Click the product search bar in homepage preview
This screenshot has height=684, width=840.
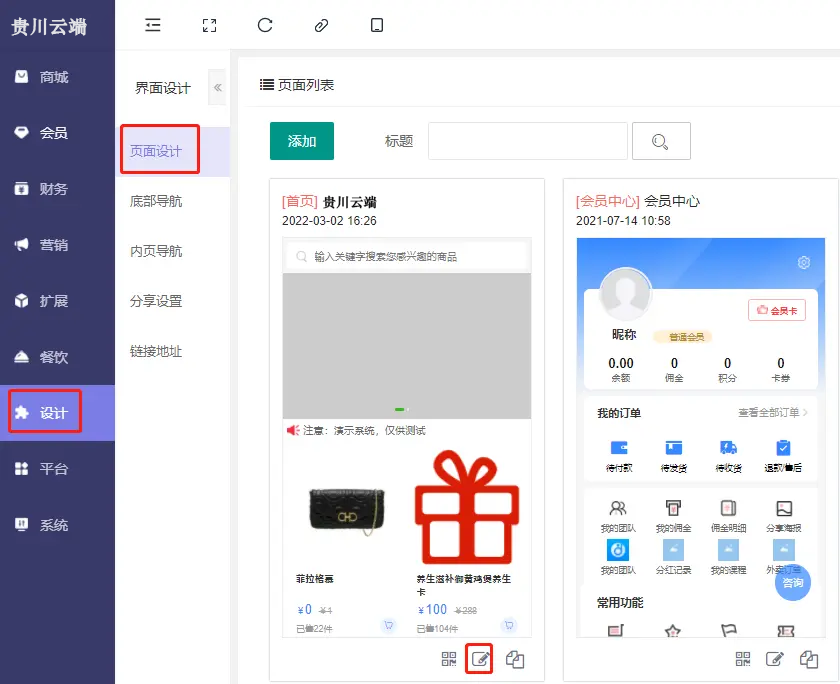pyautogui.click(x=407, y=257)
